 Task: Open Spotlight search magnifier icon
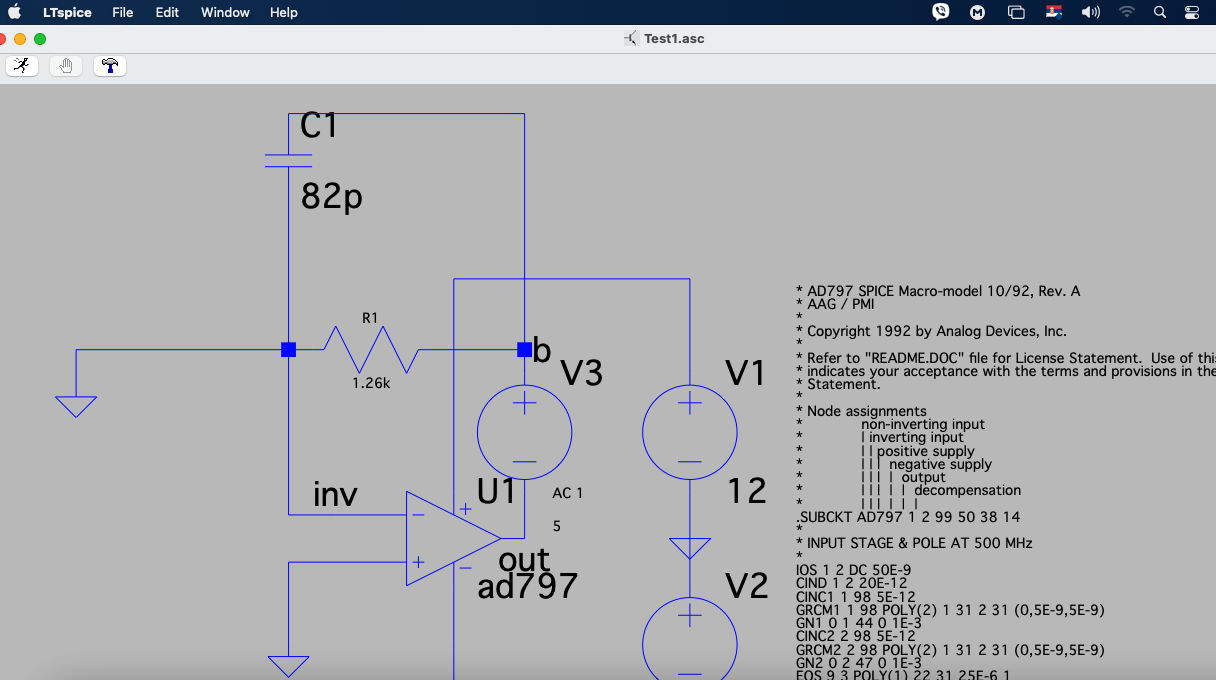tap(1160, 12)
